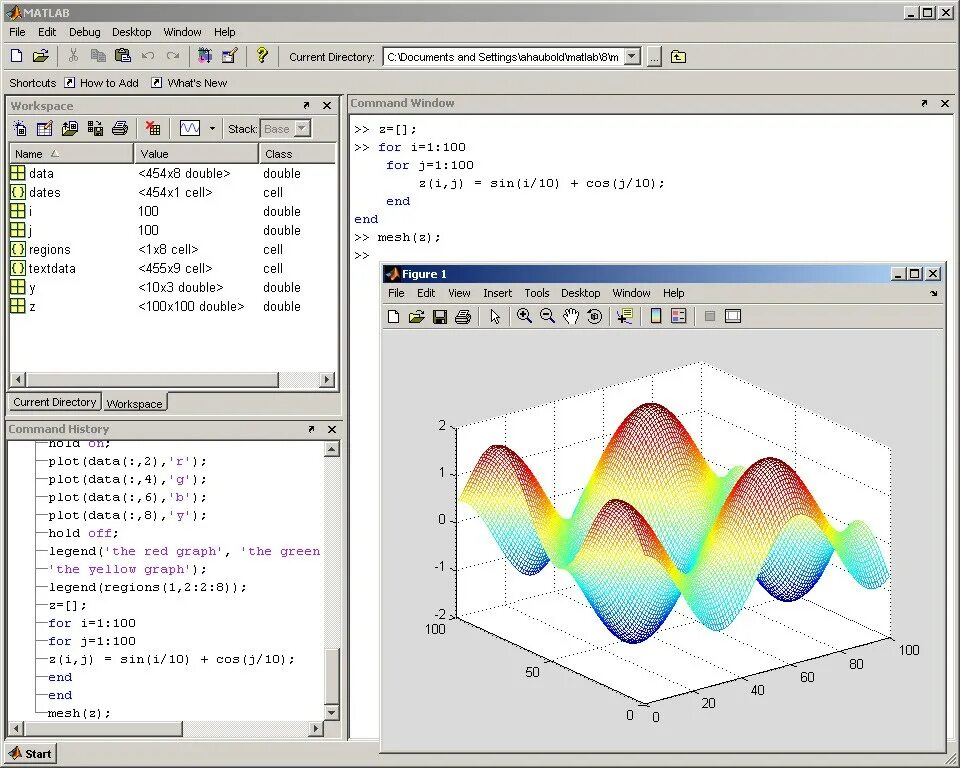Click the Value column header in the Workspace

(197, 154)
